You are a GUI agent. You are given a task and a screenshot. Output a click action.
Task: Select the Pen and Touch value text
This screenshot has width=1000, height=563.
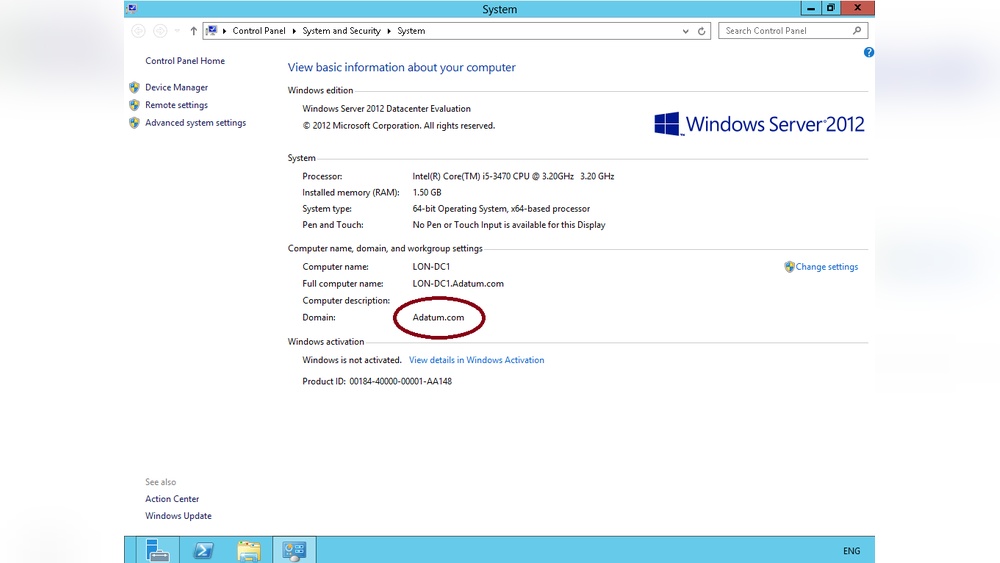(509, 225)
